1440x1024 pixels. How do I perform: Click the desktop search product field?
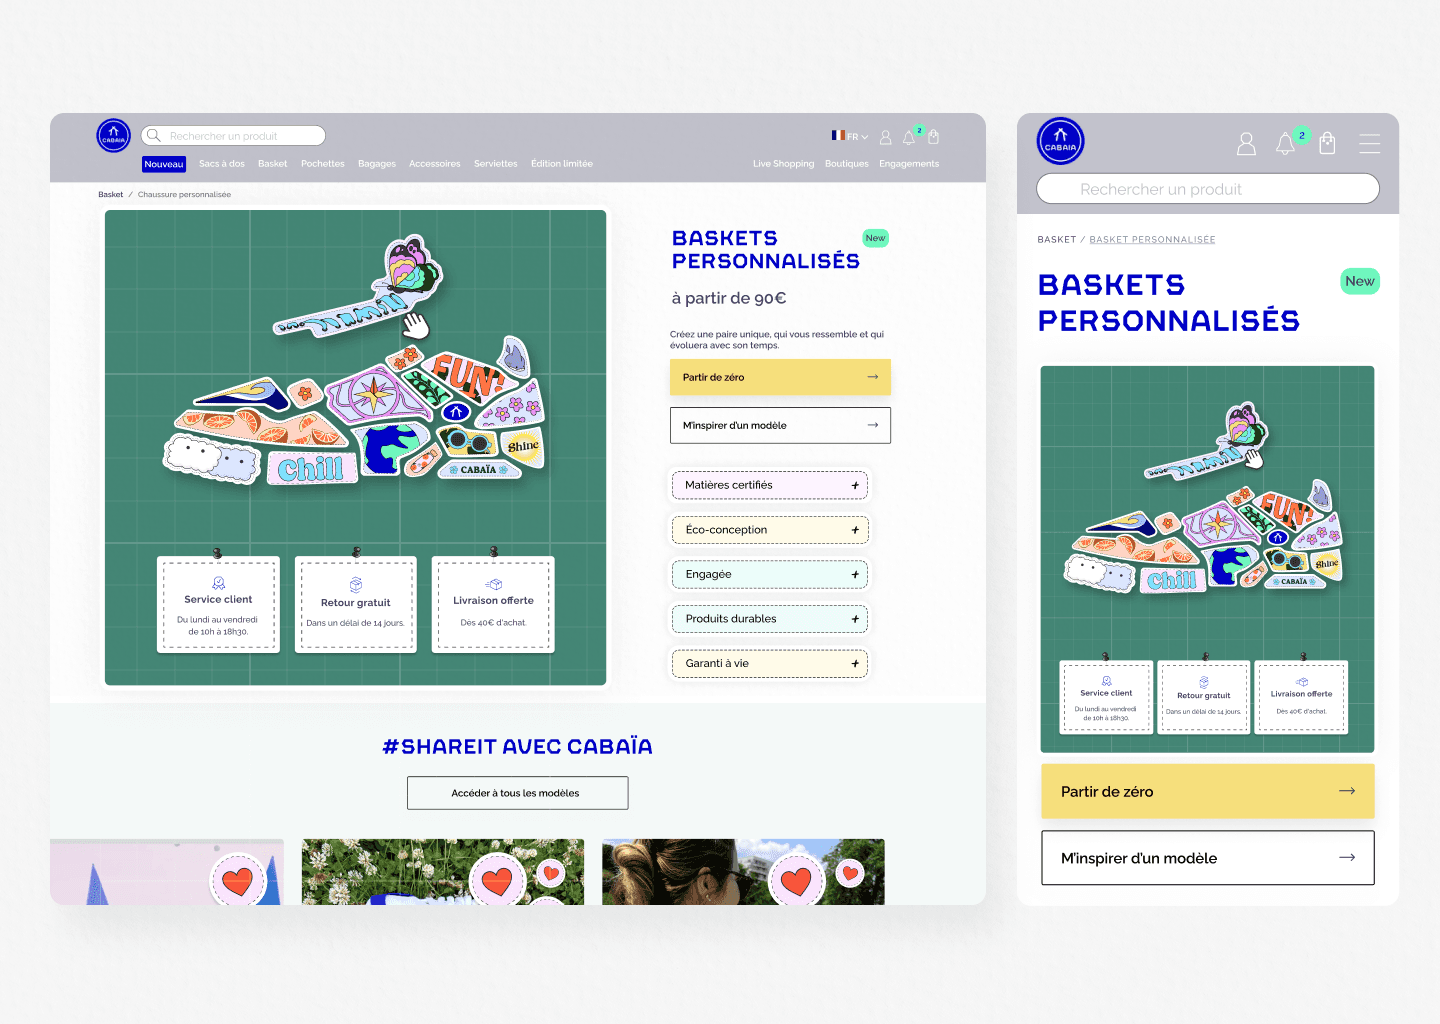click(233, 136)
